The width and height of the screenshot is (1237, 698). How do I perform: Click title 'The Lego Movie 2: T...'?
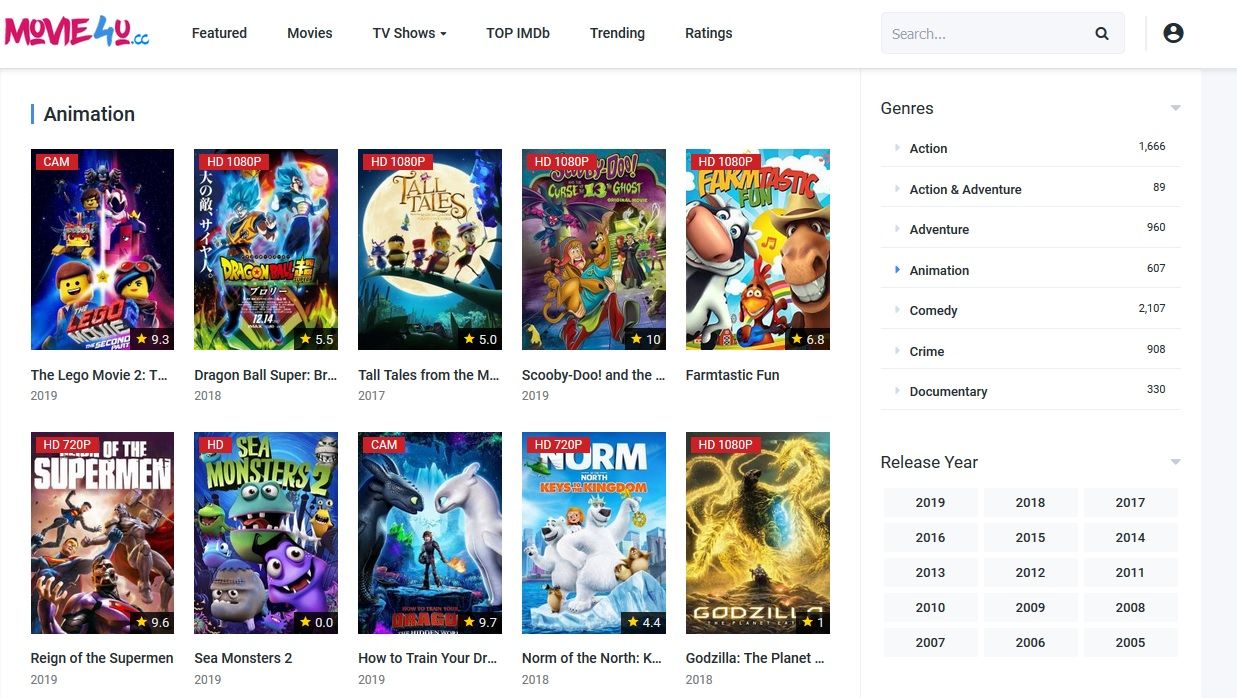tap(99, 375)
